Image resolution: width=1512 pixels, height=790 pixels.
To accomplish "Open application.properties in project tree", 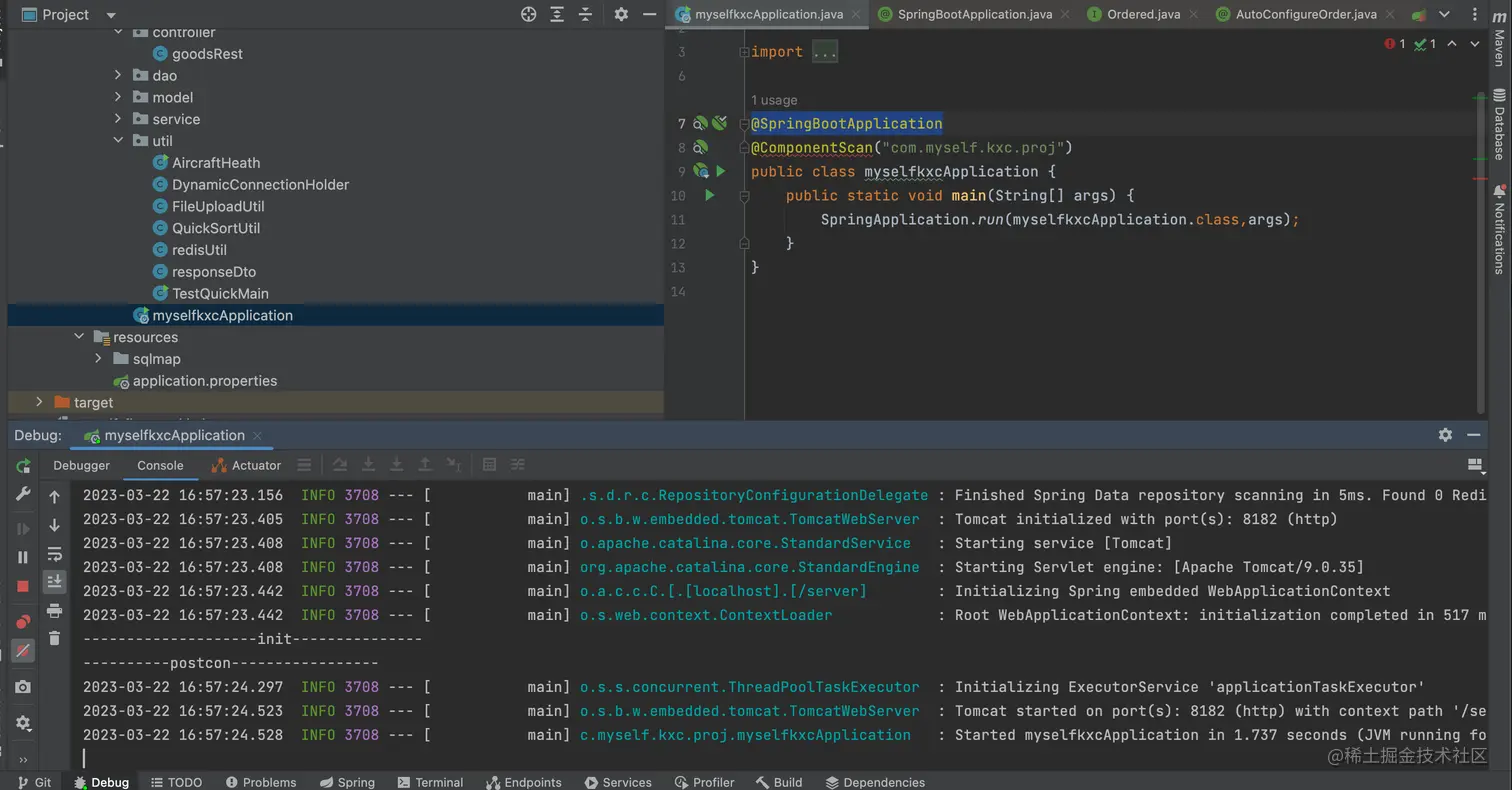I will click(204, 381).
